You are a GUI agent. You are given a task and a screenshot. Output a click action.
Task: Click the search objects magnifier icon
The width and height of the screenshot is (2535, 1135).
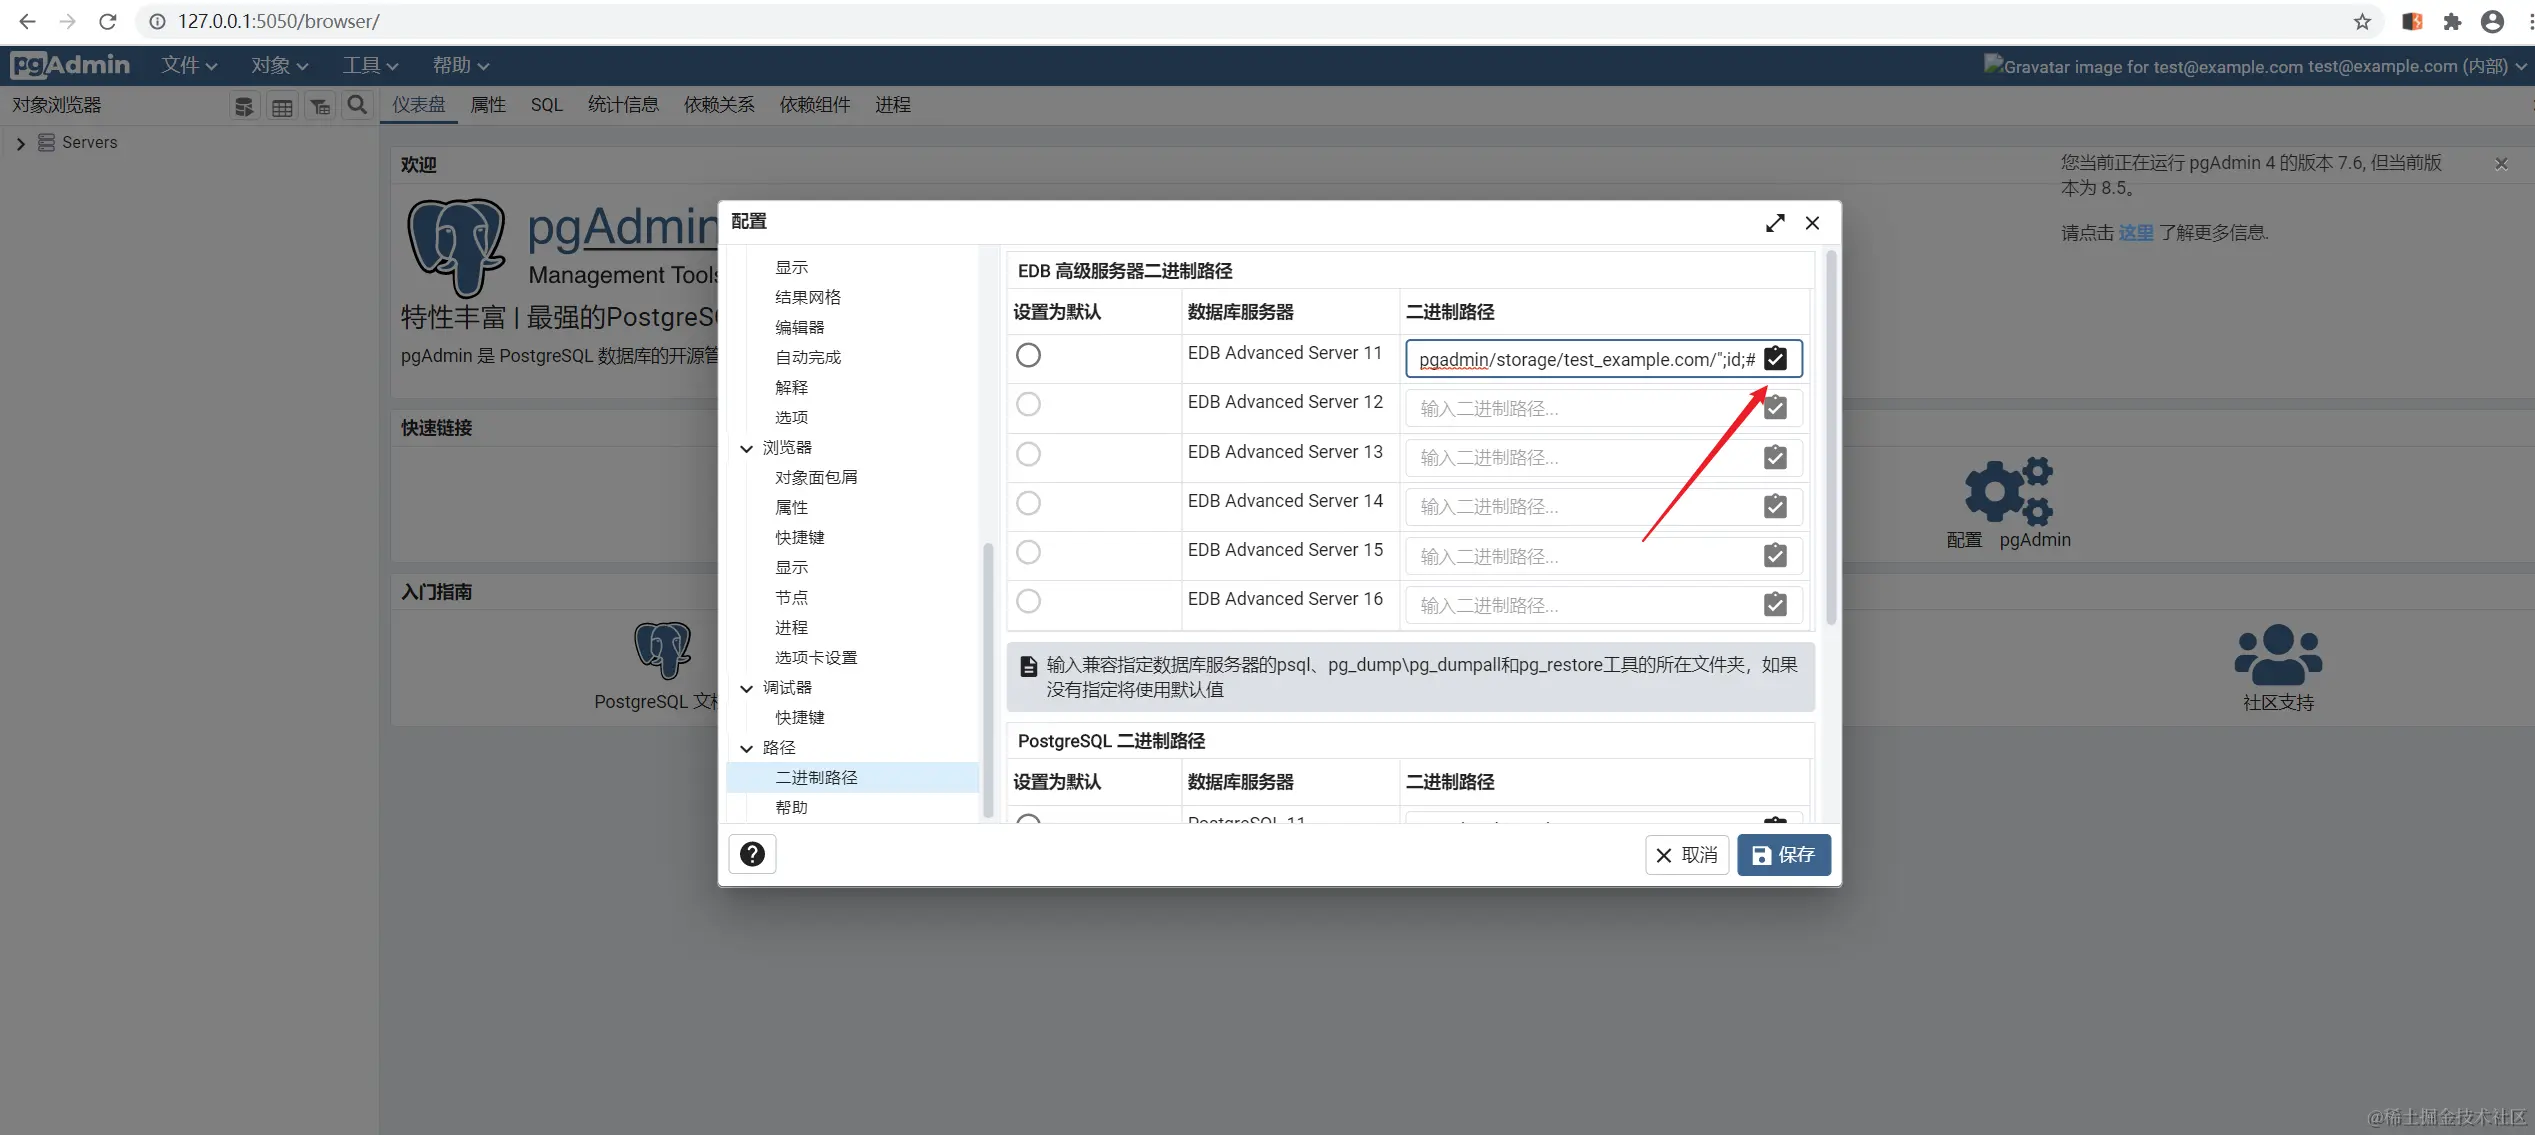pos(357,105)
